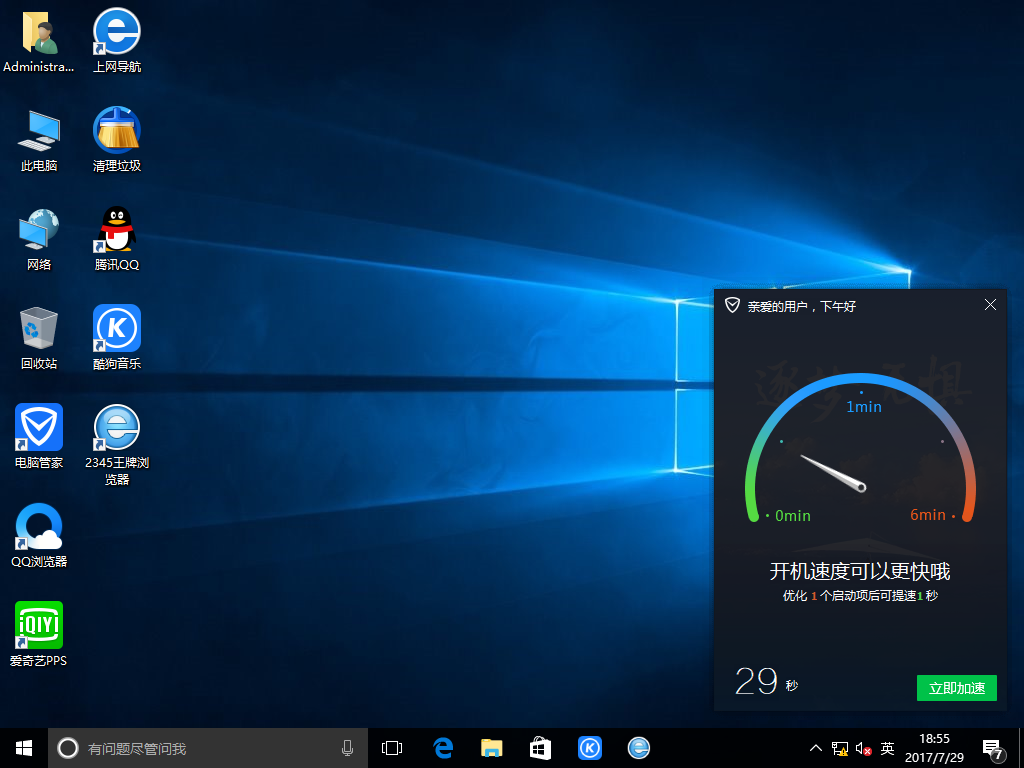Select the 此电脑 desktop icon
Image resolution: width=1024 pixels, height=768 pixels.
click(x=39, y=140)
